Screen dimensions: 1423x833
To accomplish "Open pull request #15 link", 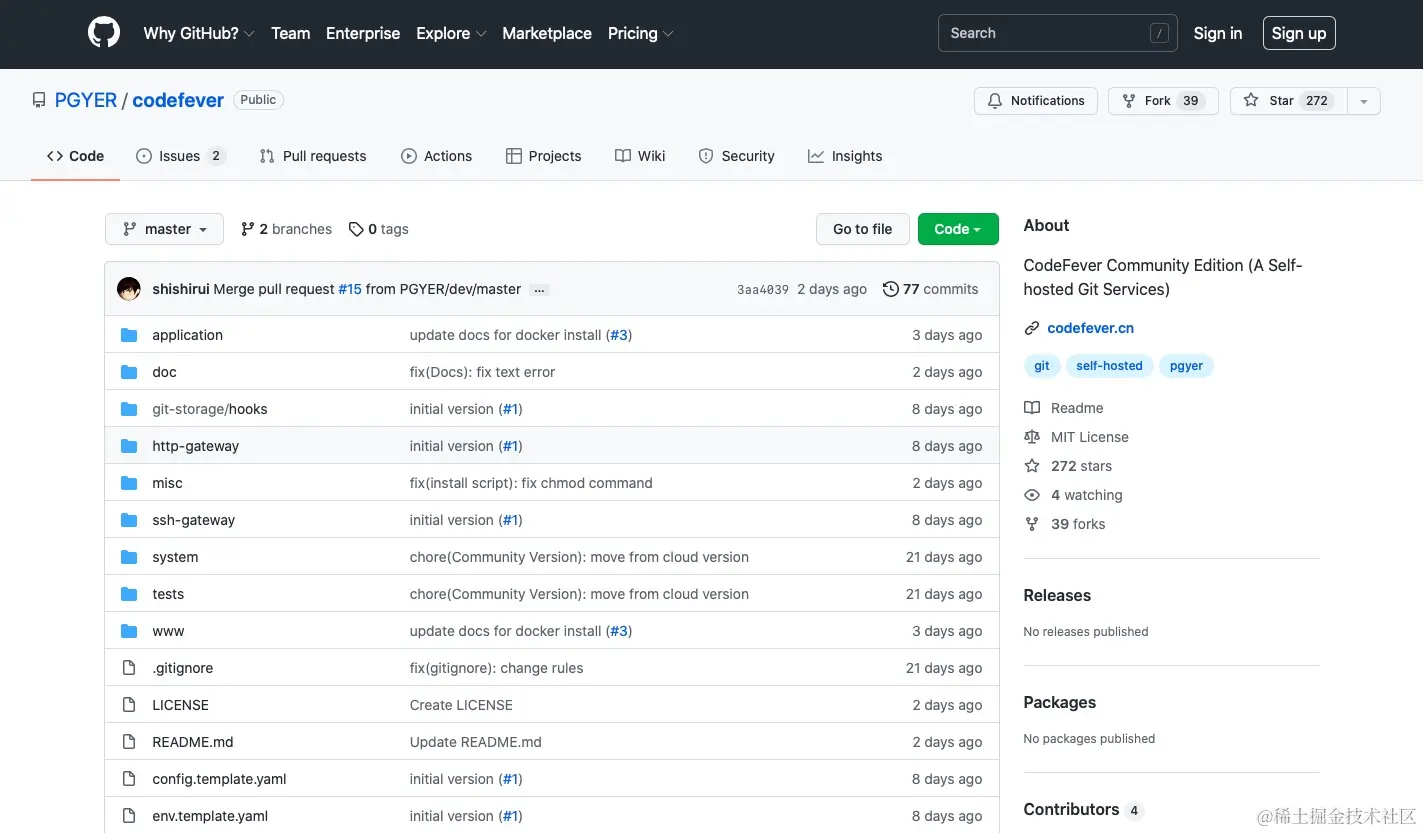I will pos(350,289).
